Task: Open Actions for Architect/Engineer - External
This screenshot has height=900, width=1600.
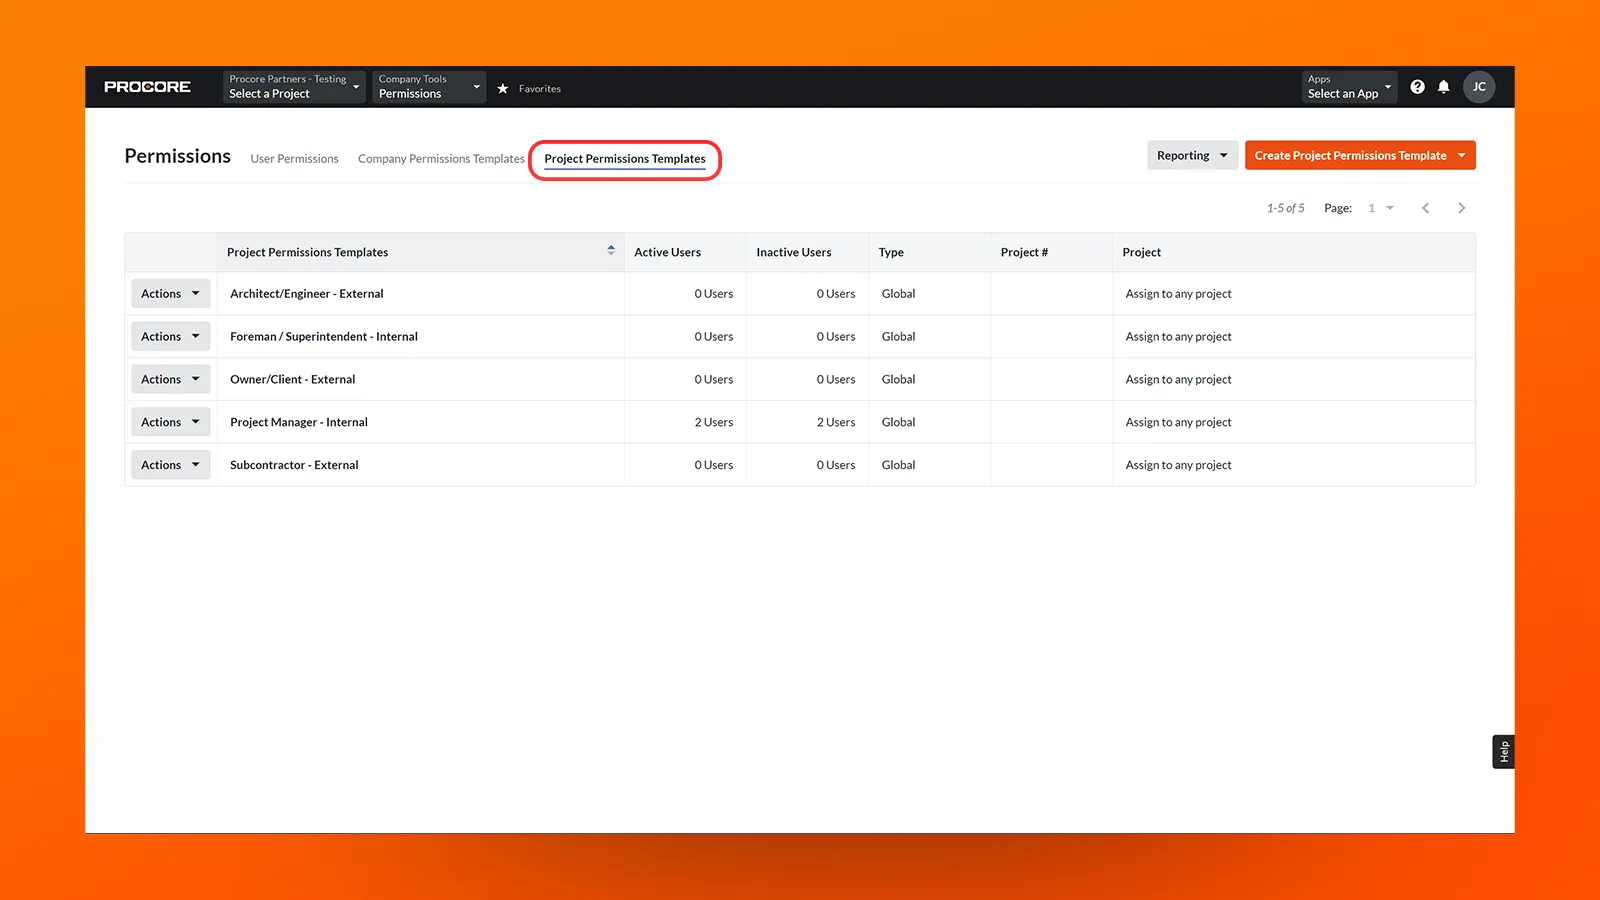Action: pos(169,293)
